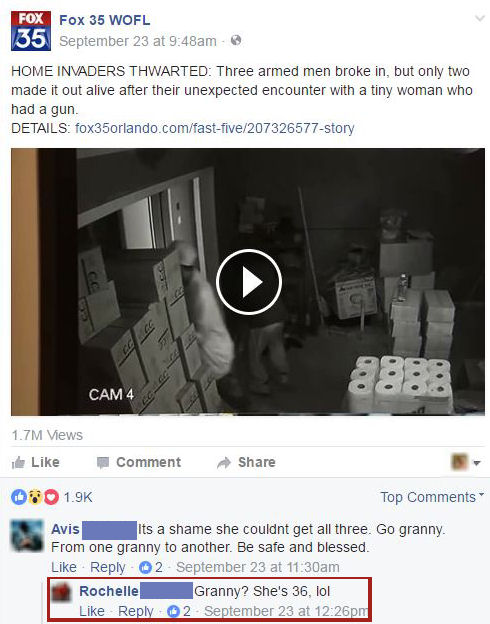
Task: Click the blue like reaction icon
Action: click(18, 497)
